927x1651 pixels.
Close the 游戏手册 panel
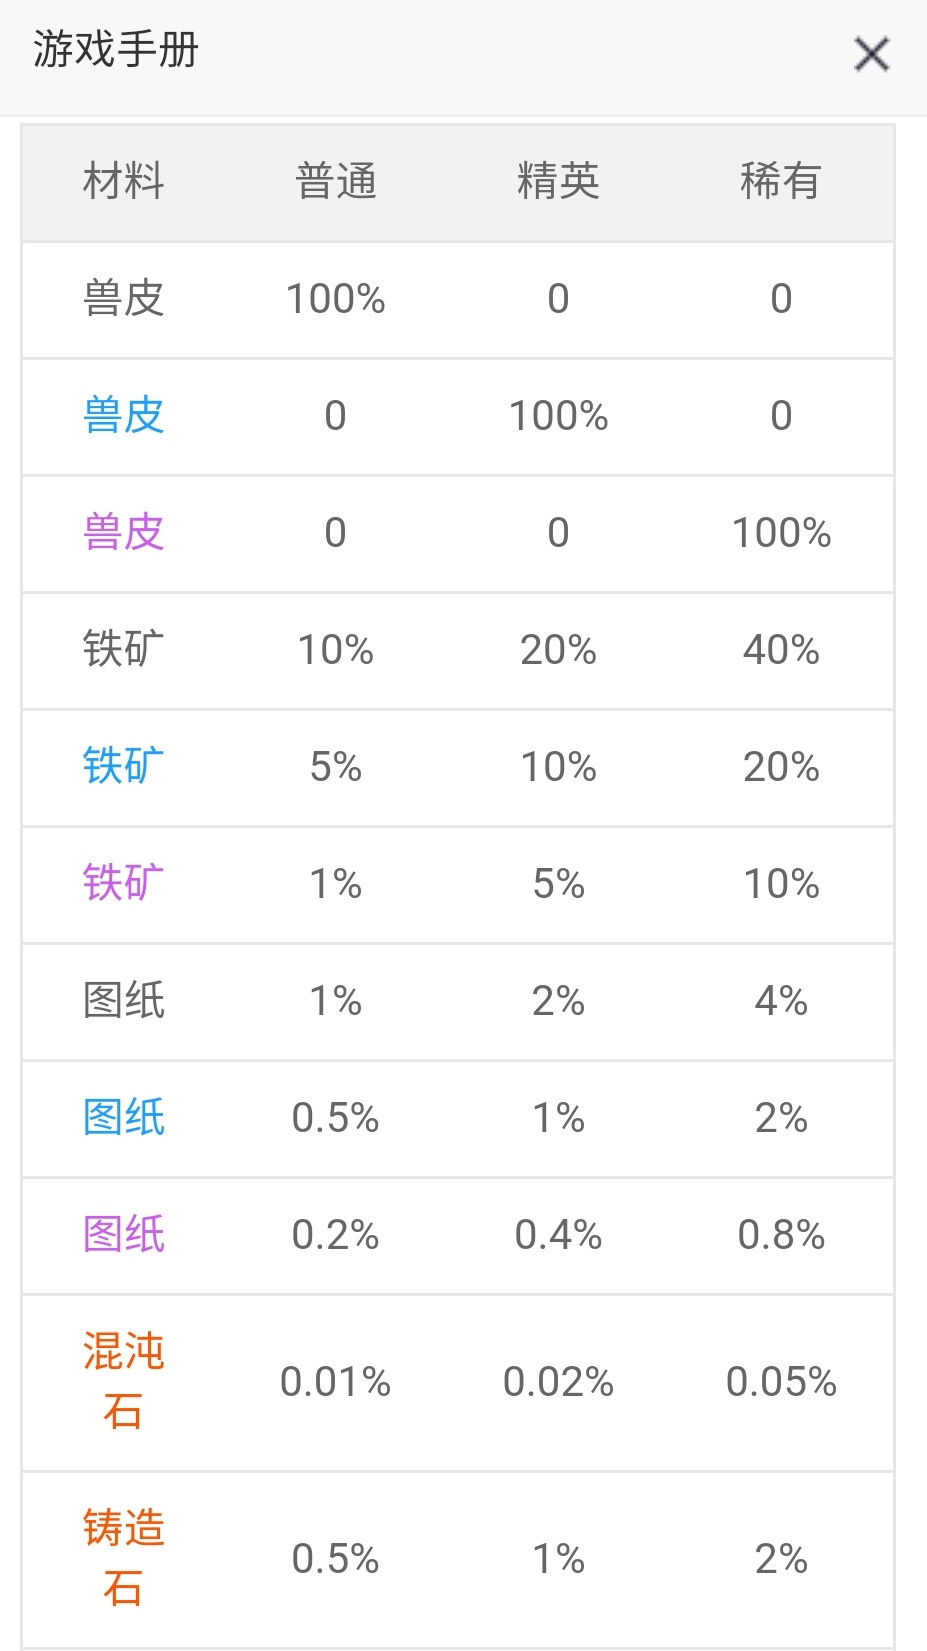click(x=871, y=54)
